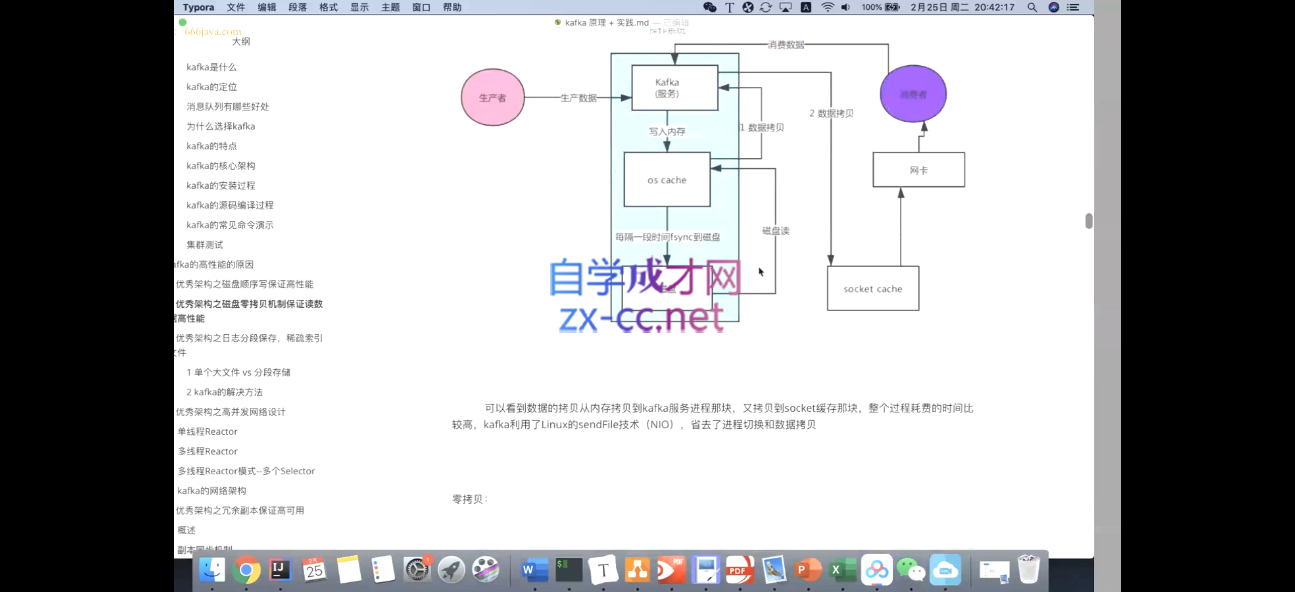Open the volume control in menu bar
Viewport: 1295px width, 592px height.
tap(845, 7)
